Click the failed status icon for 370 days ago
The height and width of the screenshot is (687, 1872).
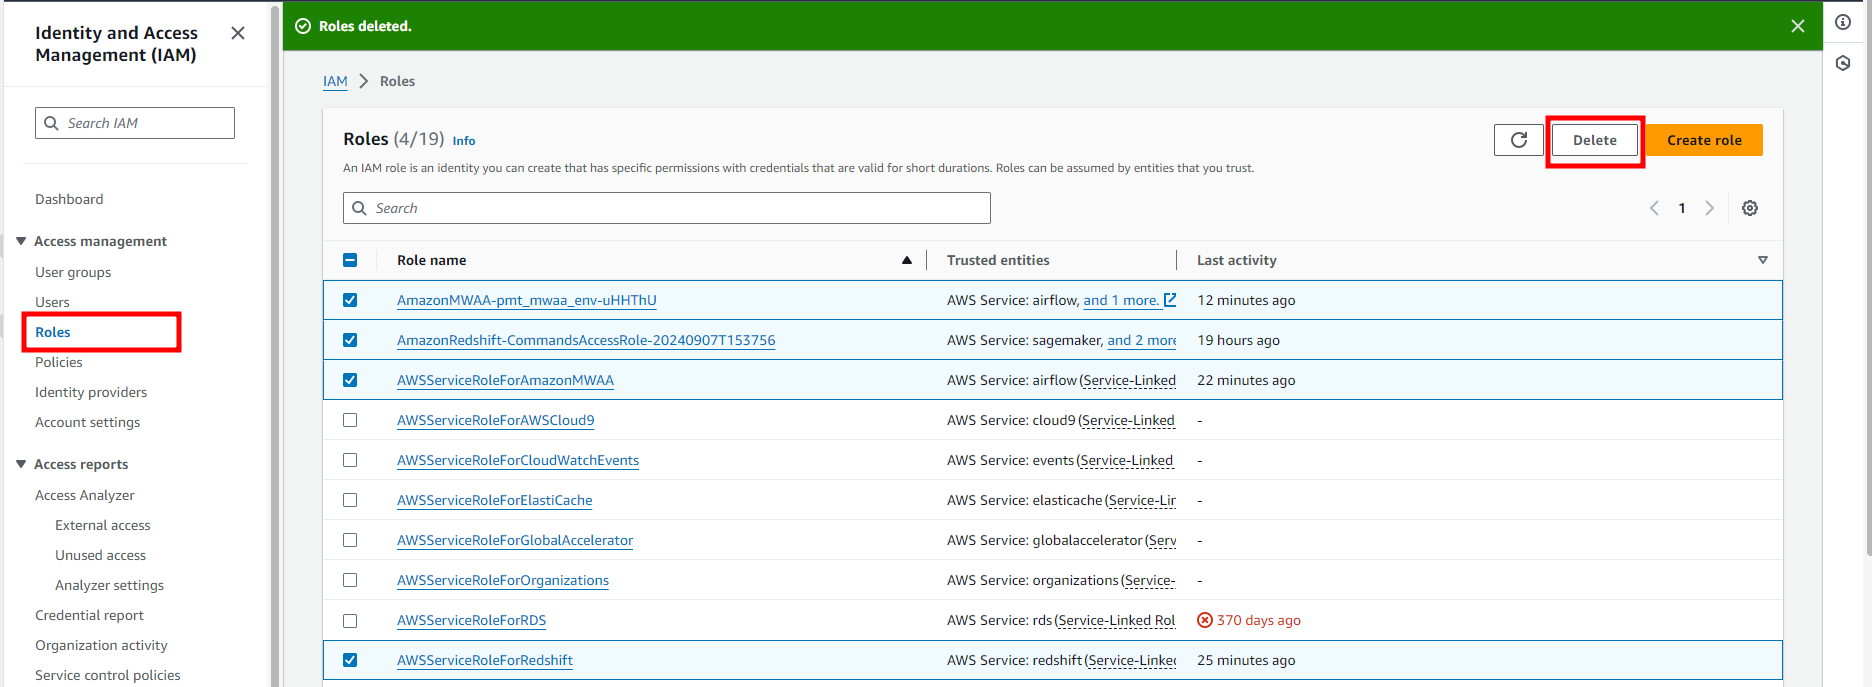[x=1205, y=620]
